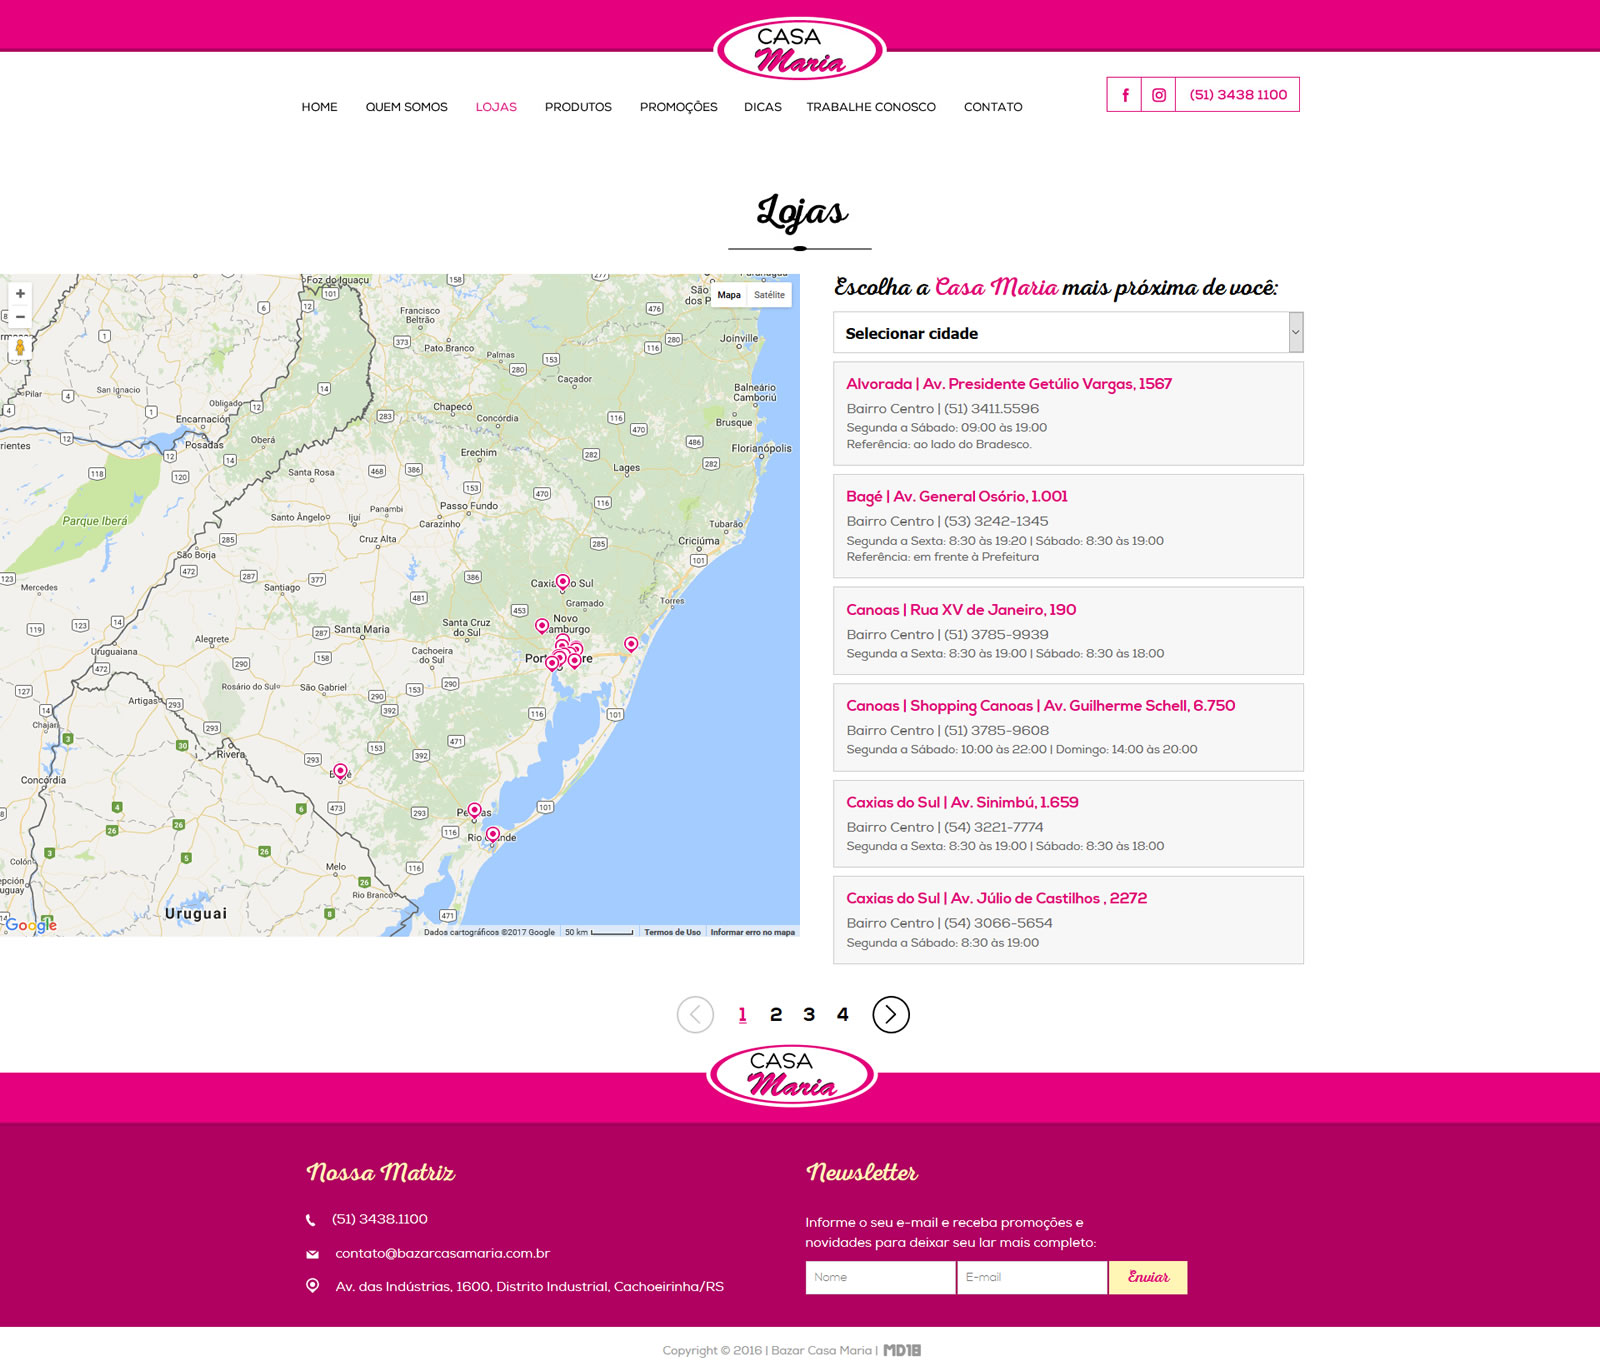Go to the next stores page arrow

pos(891,1014)
